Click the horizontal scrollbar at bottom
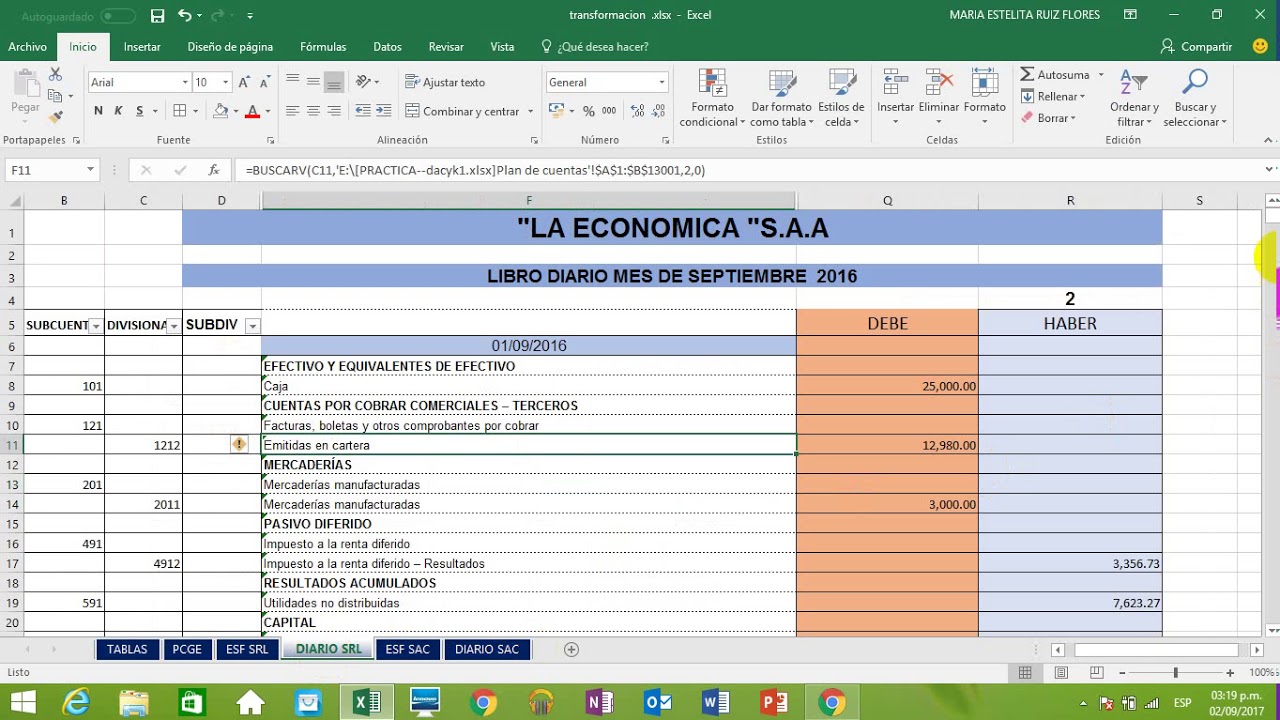Viewport: 1280px width, 720px height. coord(1155,649)
